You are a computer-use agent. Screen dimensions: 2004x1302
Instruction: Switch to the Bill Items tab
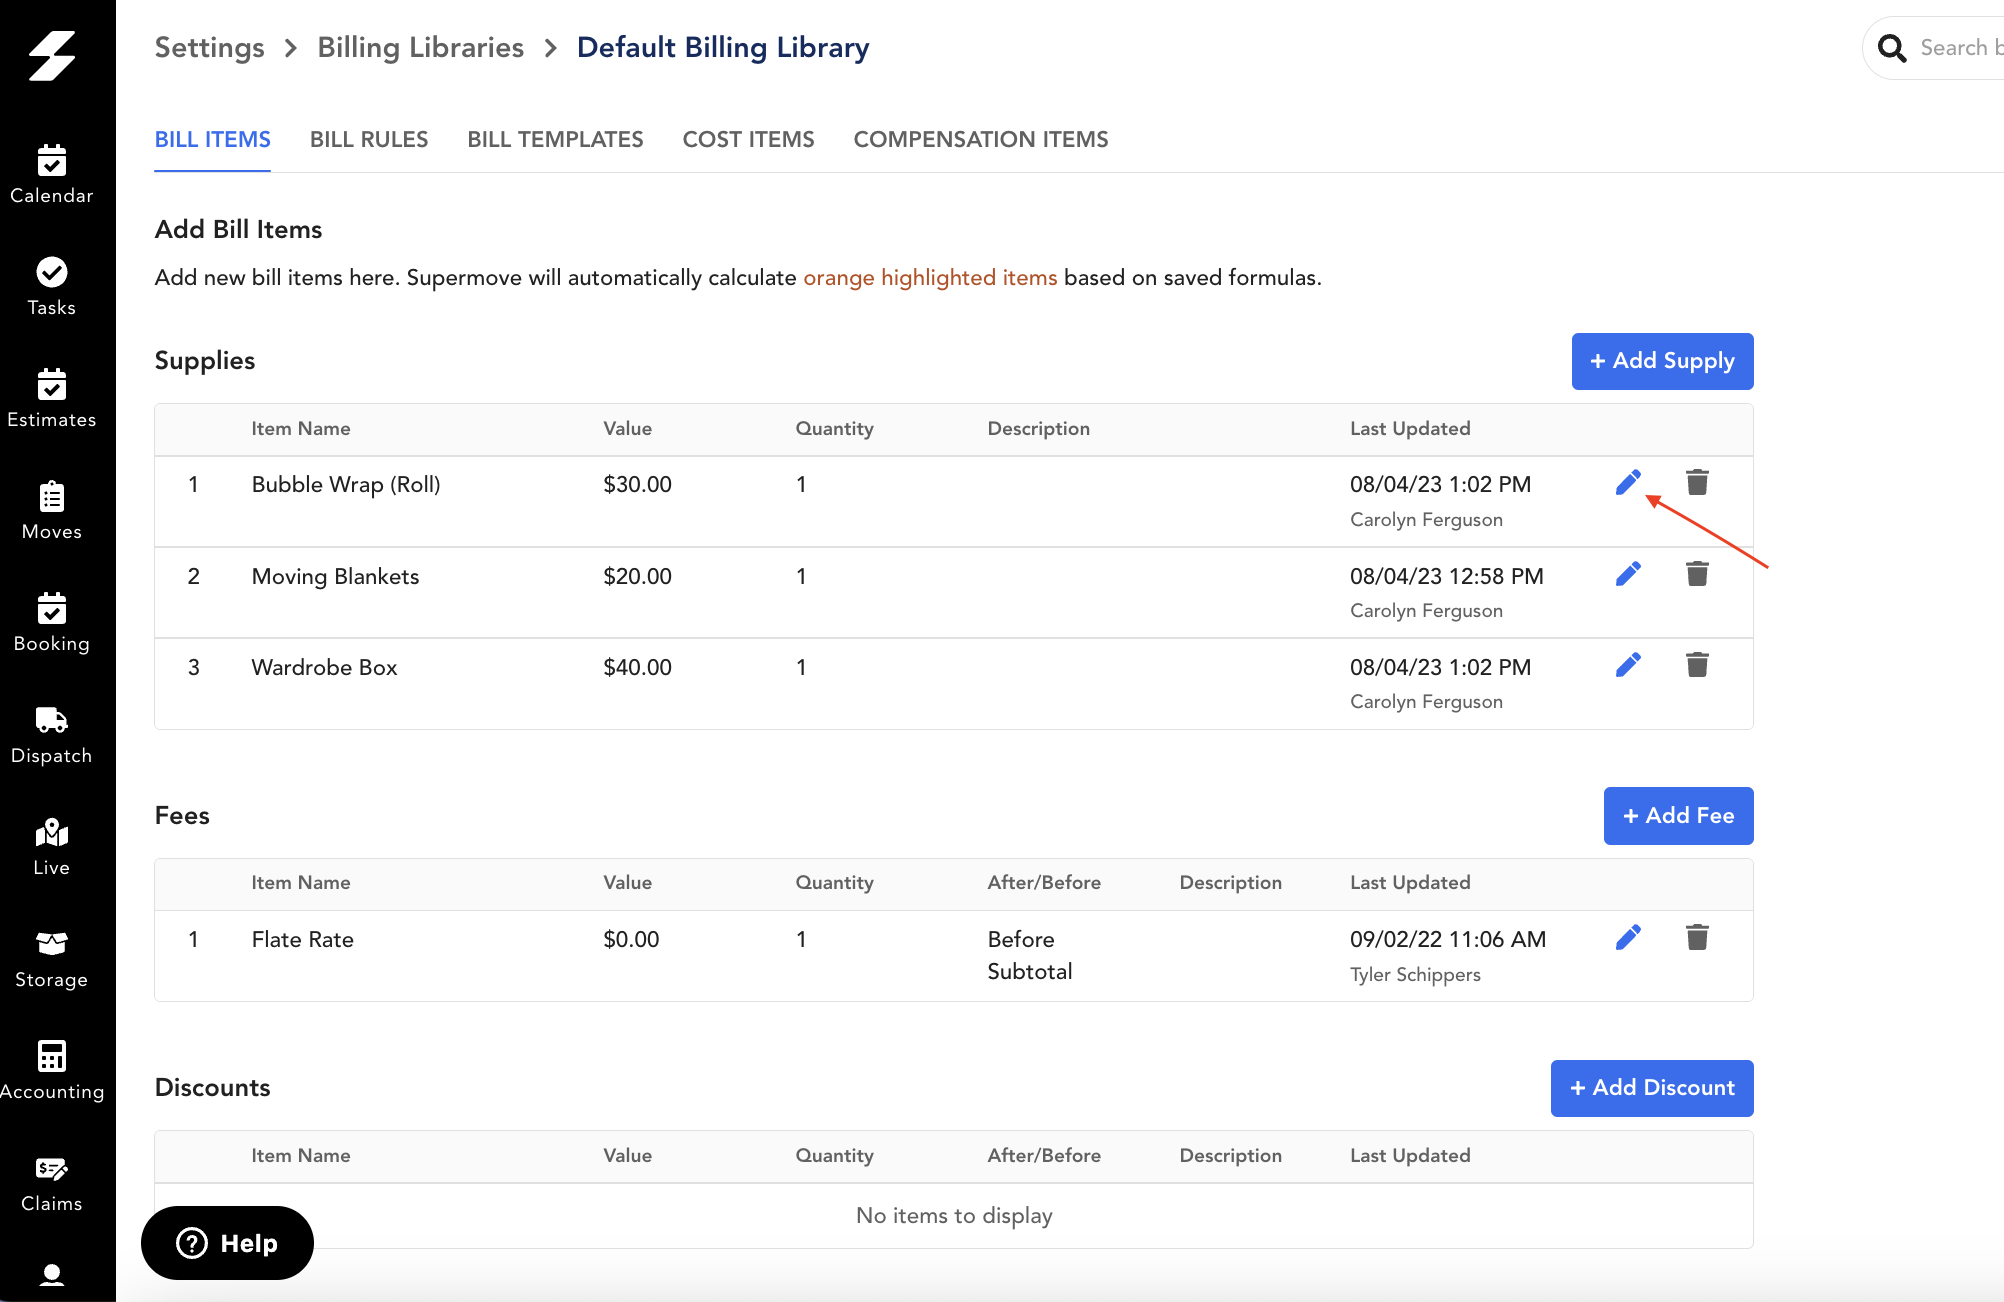(212, 139)
